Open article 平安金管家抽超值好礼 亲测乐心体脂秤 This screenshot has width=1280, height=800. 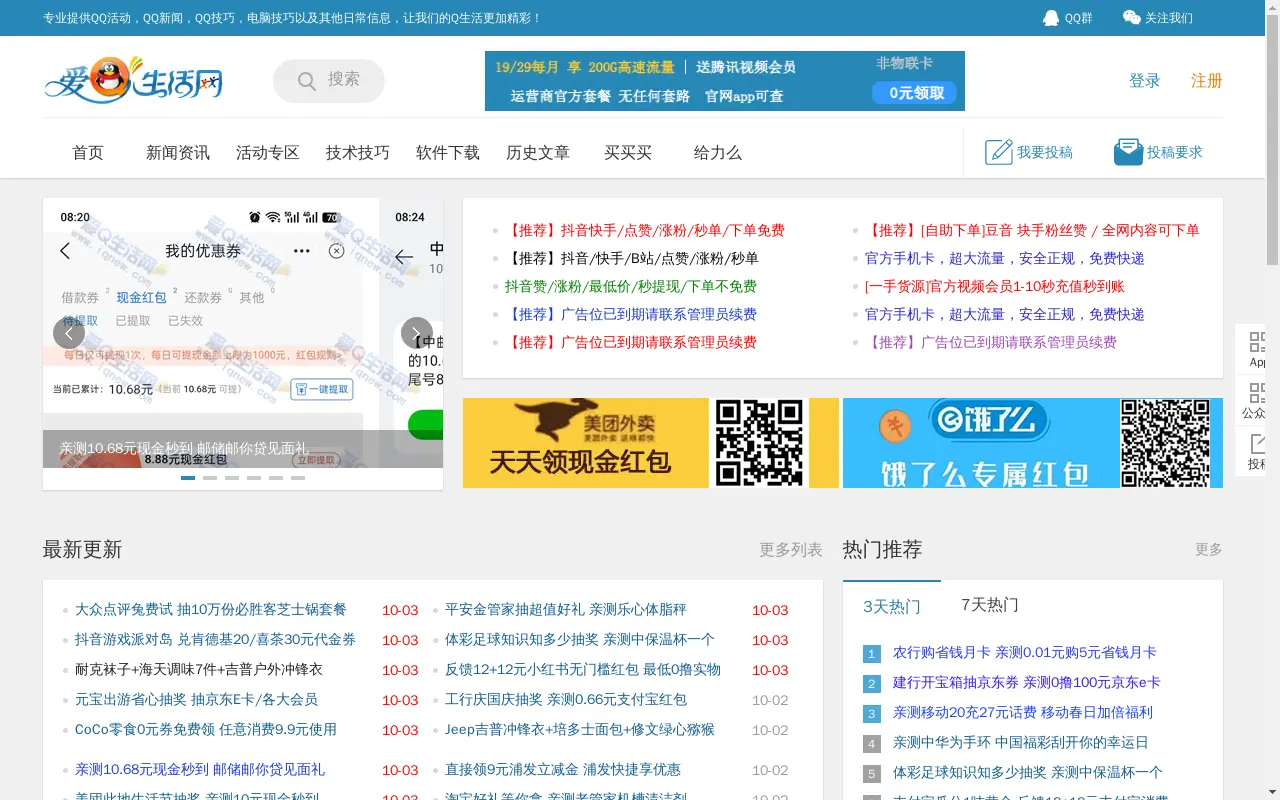(566, 609)
